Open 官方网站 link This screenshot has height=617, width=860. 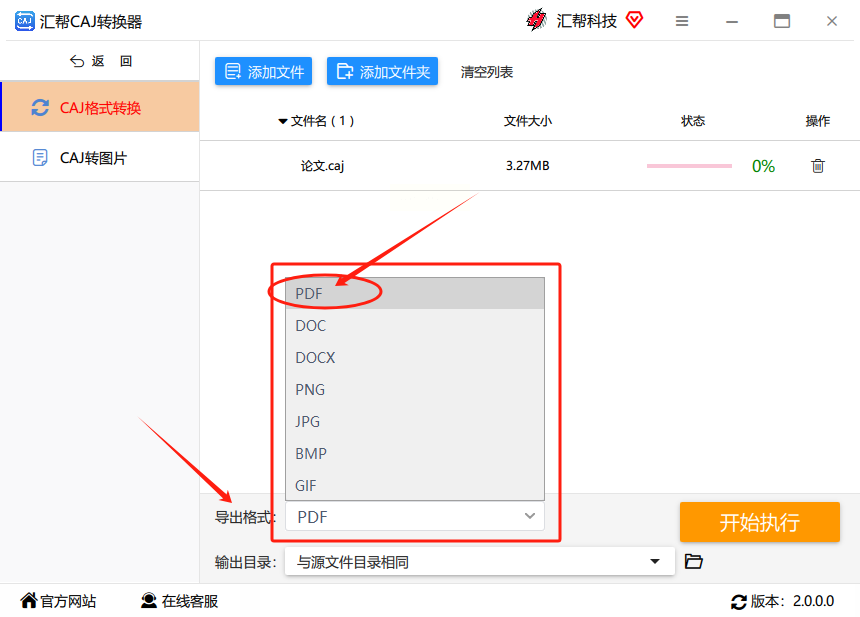click(58, 601)
